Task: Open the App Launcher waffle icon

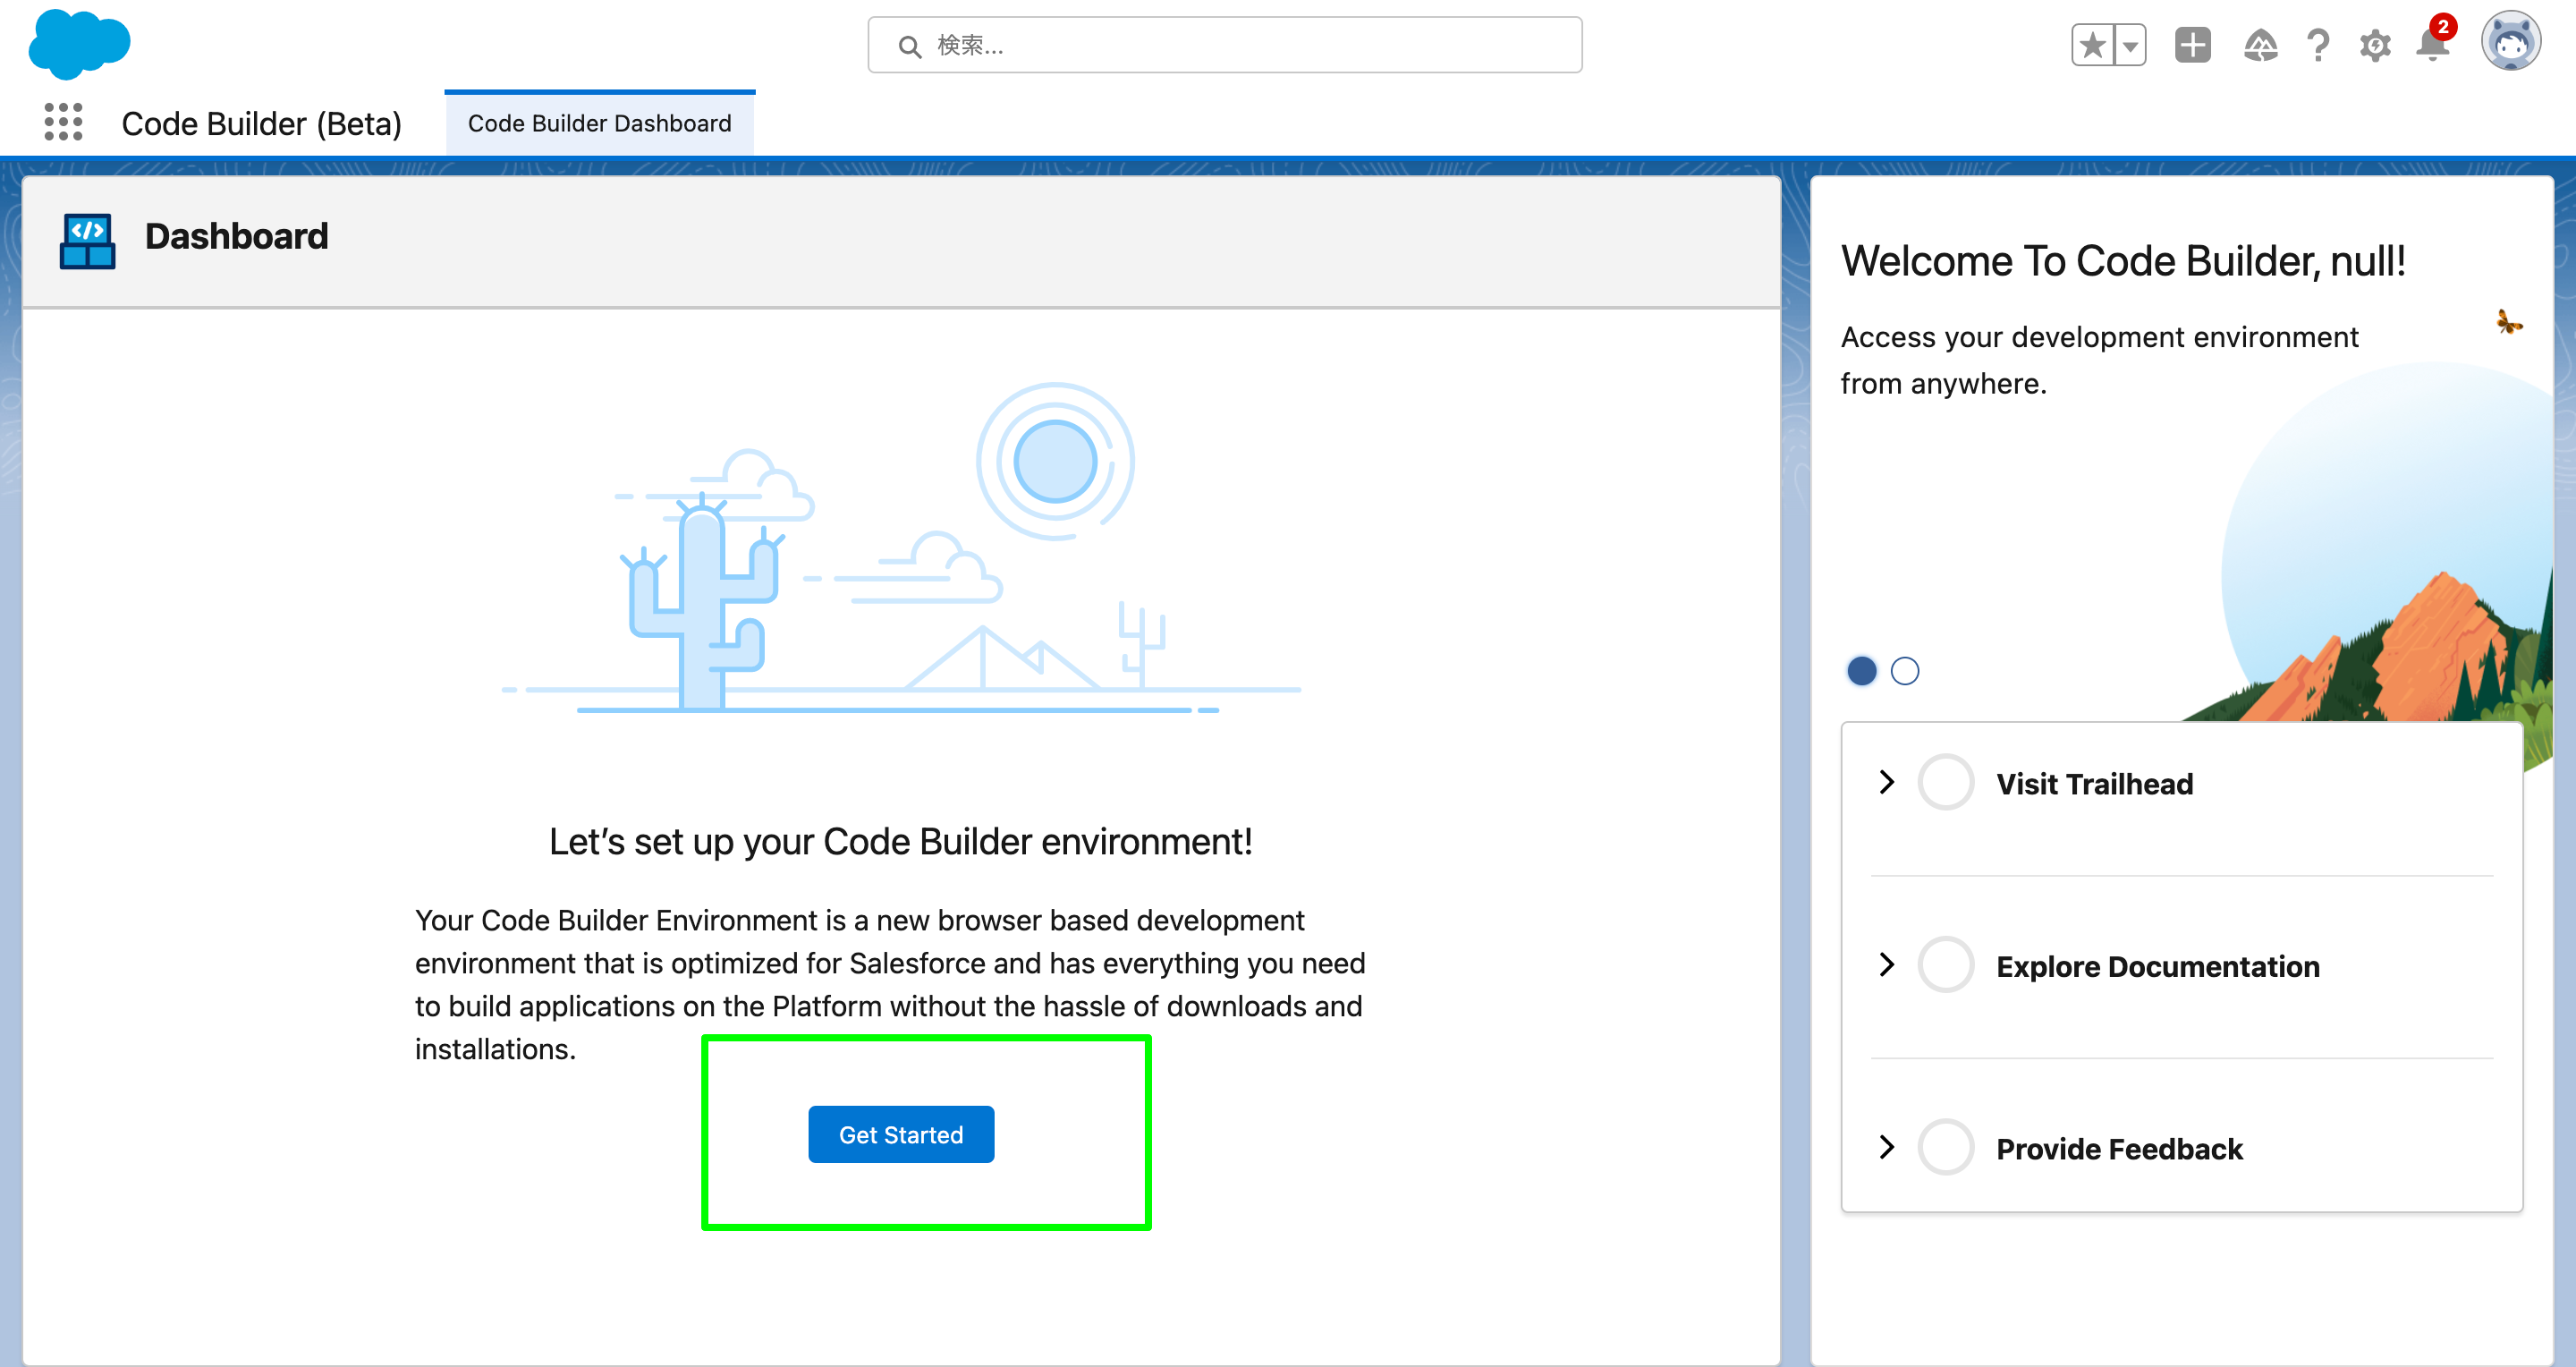Action: (x=63, y=123)
